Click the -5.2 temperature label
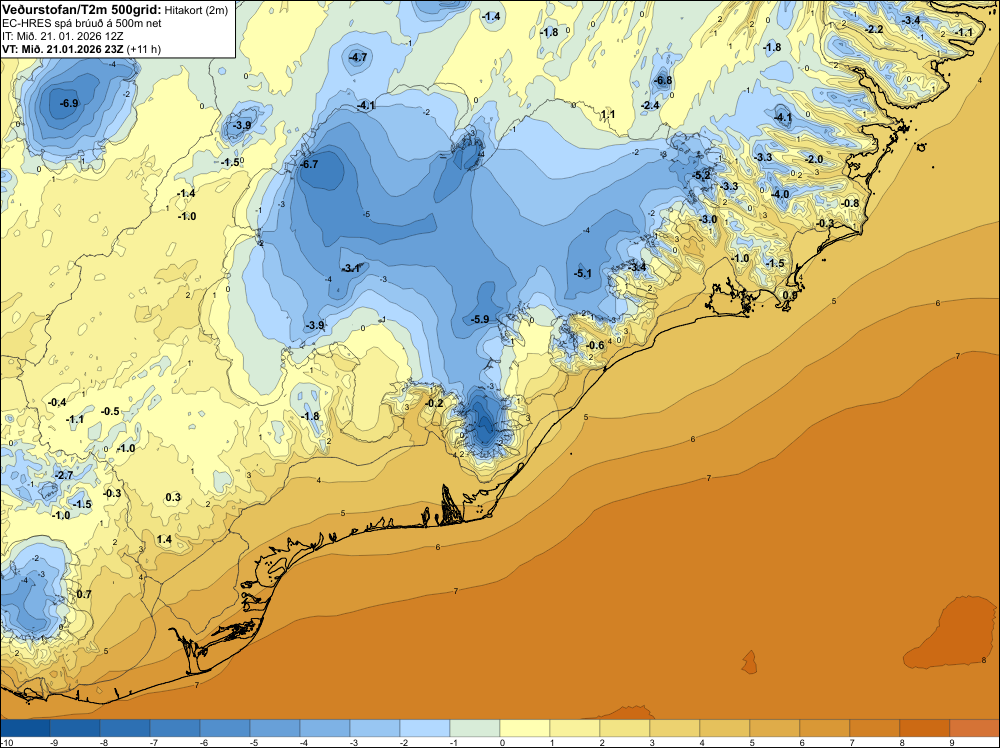Image resolution: width=1000 pixels, height=748 pixels. click(x=702, y=175)
